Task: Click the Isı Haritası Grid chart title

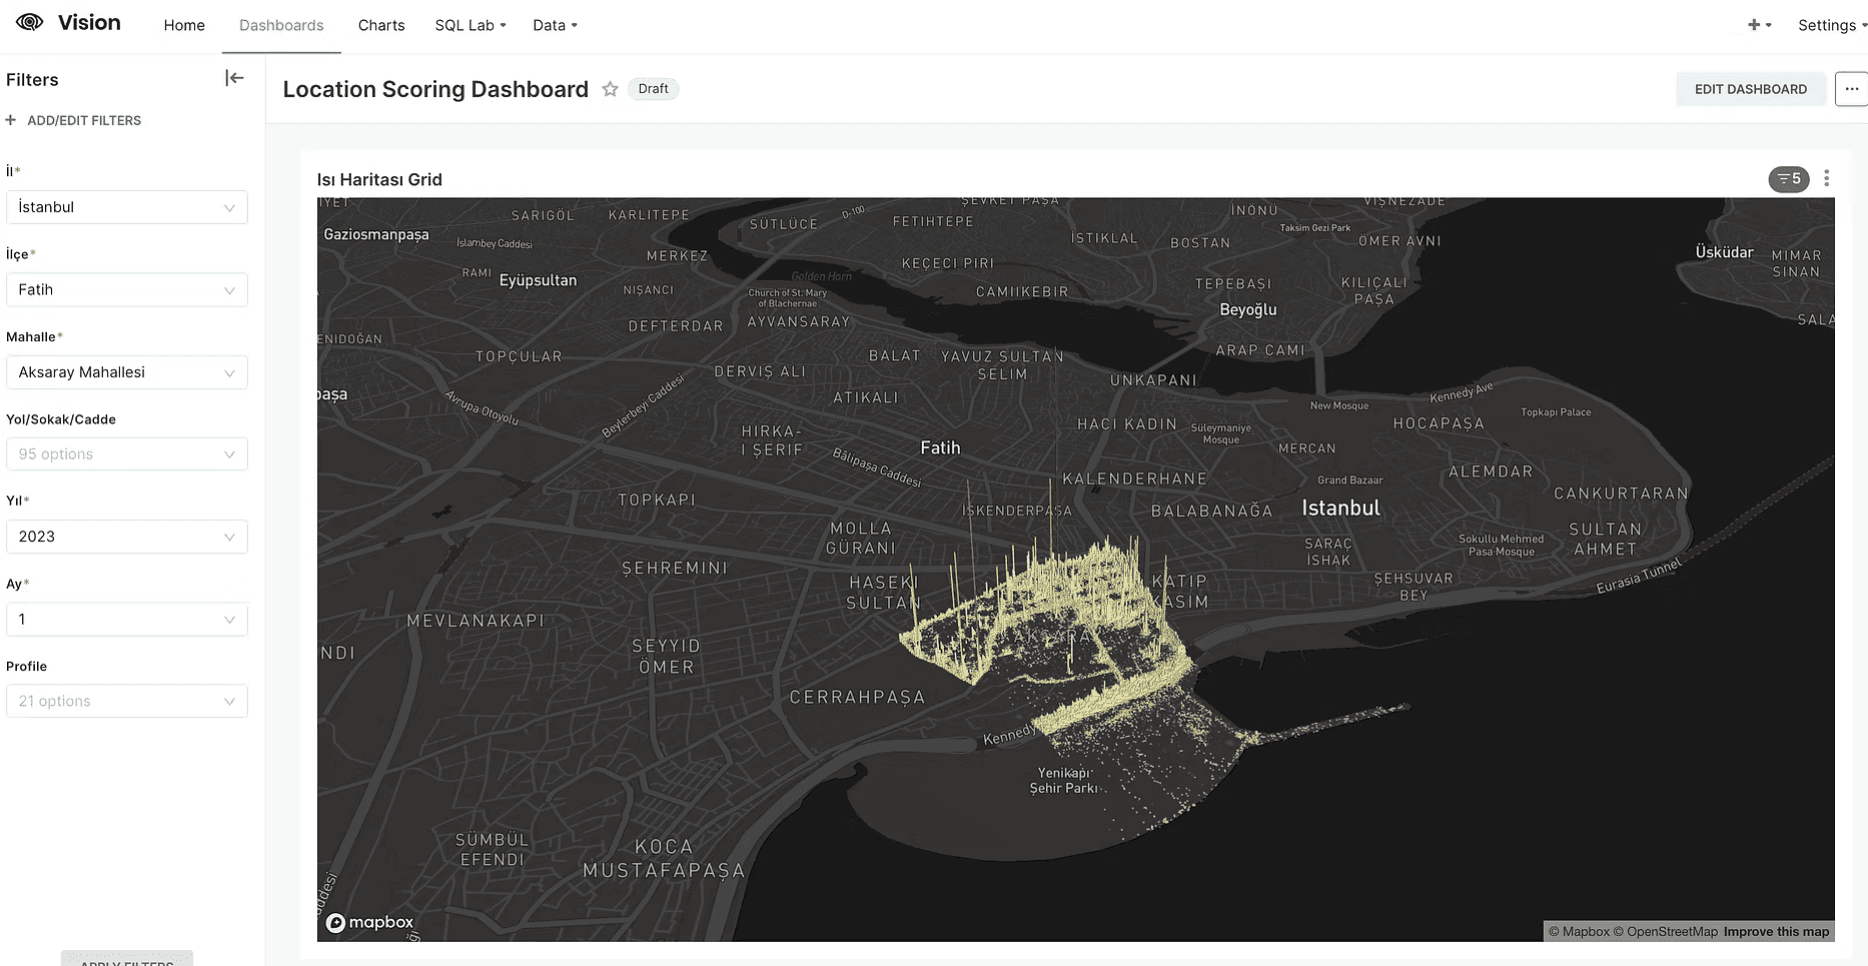Action: click(379, 179)
